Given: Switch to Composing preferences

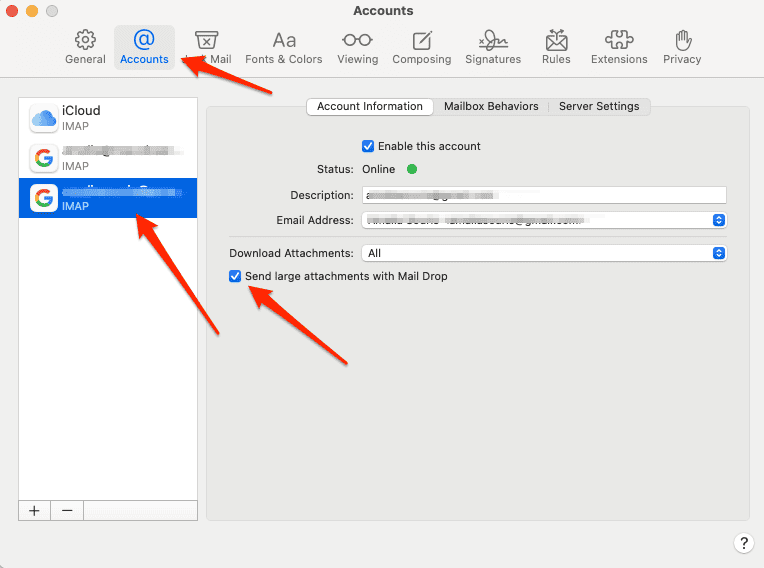Looking at the screenshot, I should click(x=421, y=46).
